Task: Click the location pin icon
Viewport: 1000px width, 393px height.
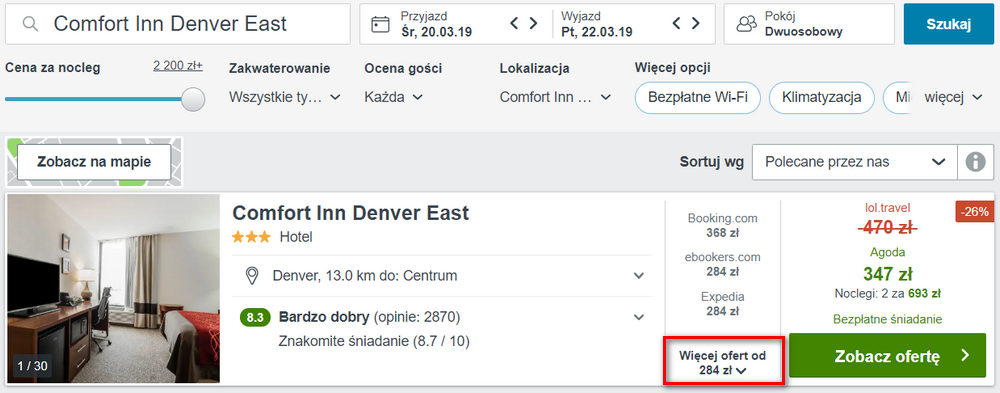Action: 252,276
